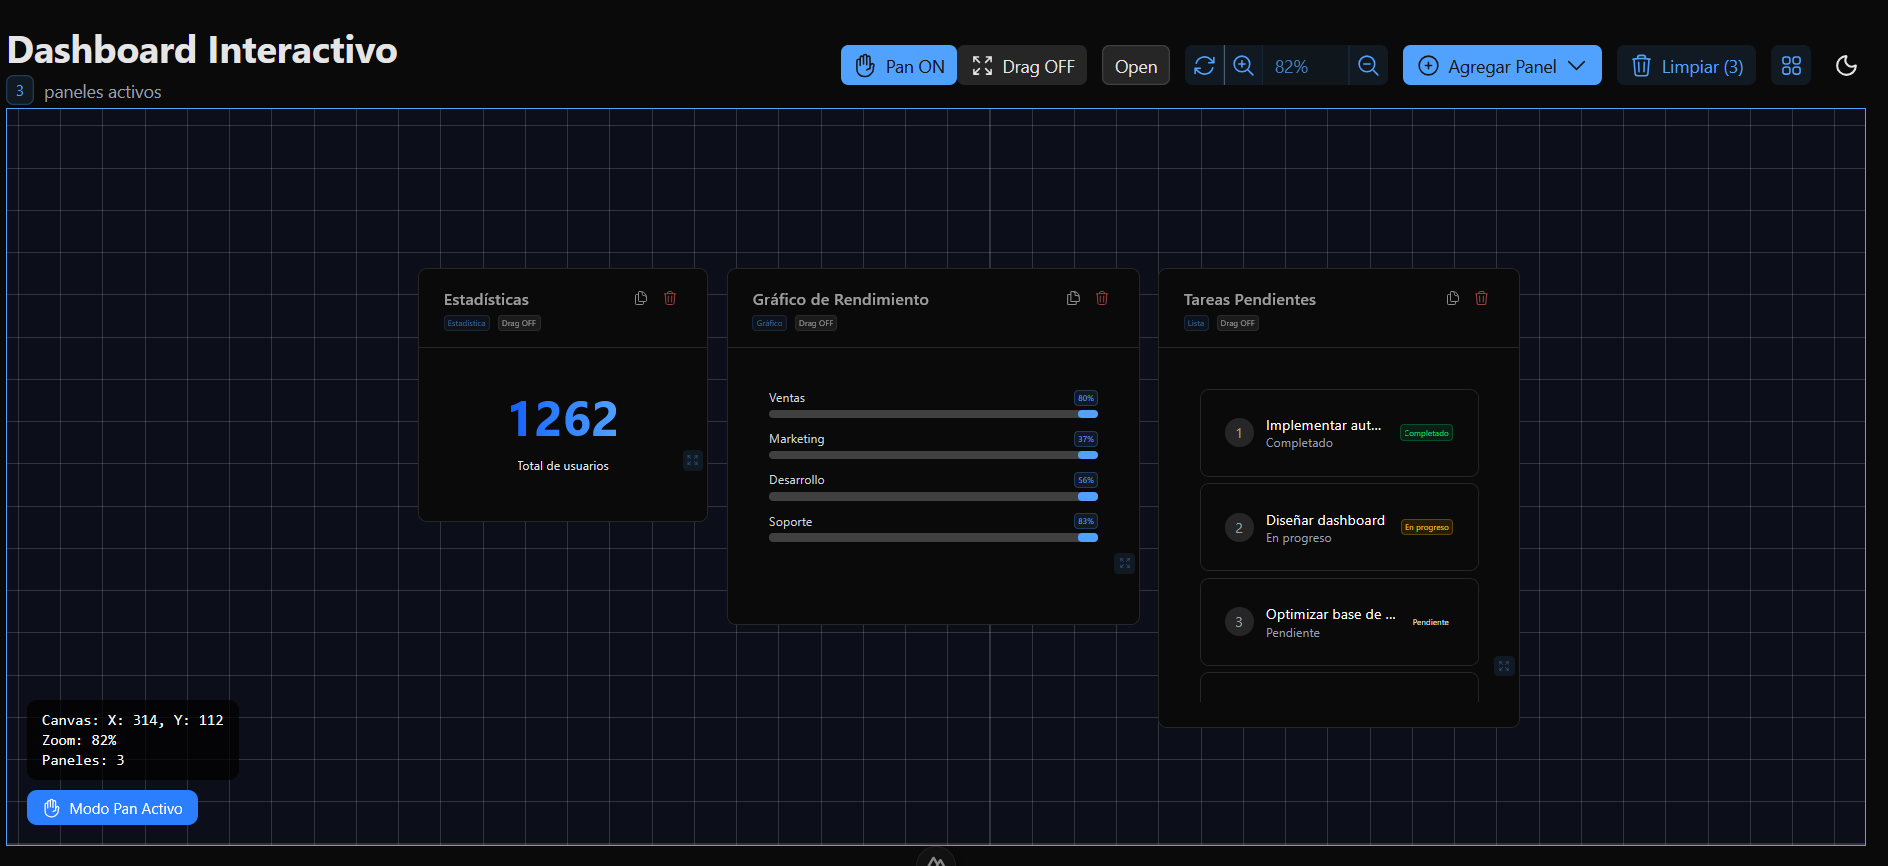Click the Total de usuarios label

(x=563, y=466)
